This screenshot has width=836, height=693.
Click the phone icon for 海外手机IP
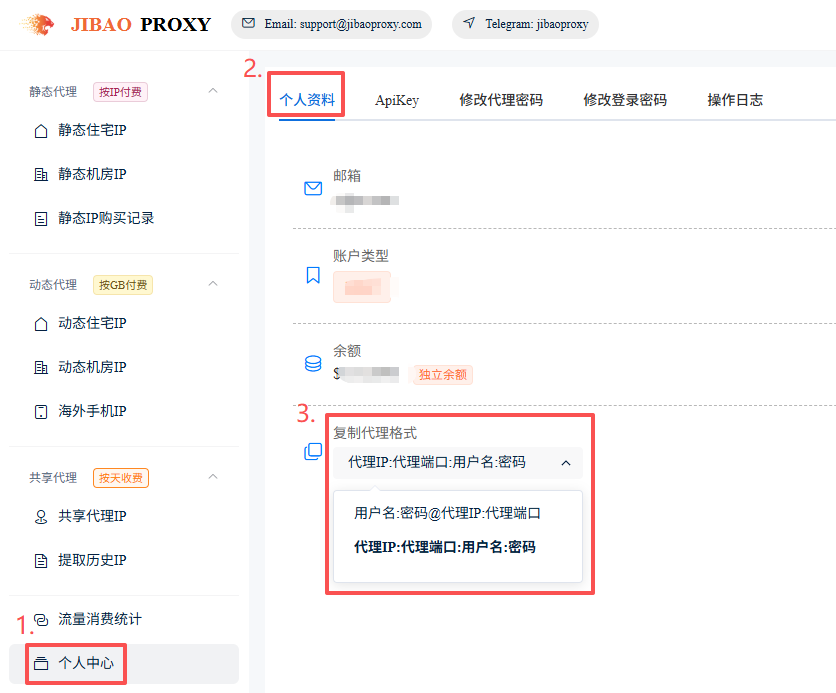point(41,412)
